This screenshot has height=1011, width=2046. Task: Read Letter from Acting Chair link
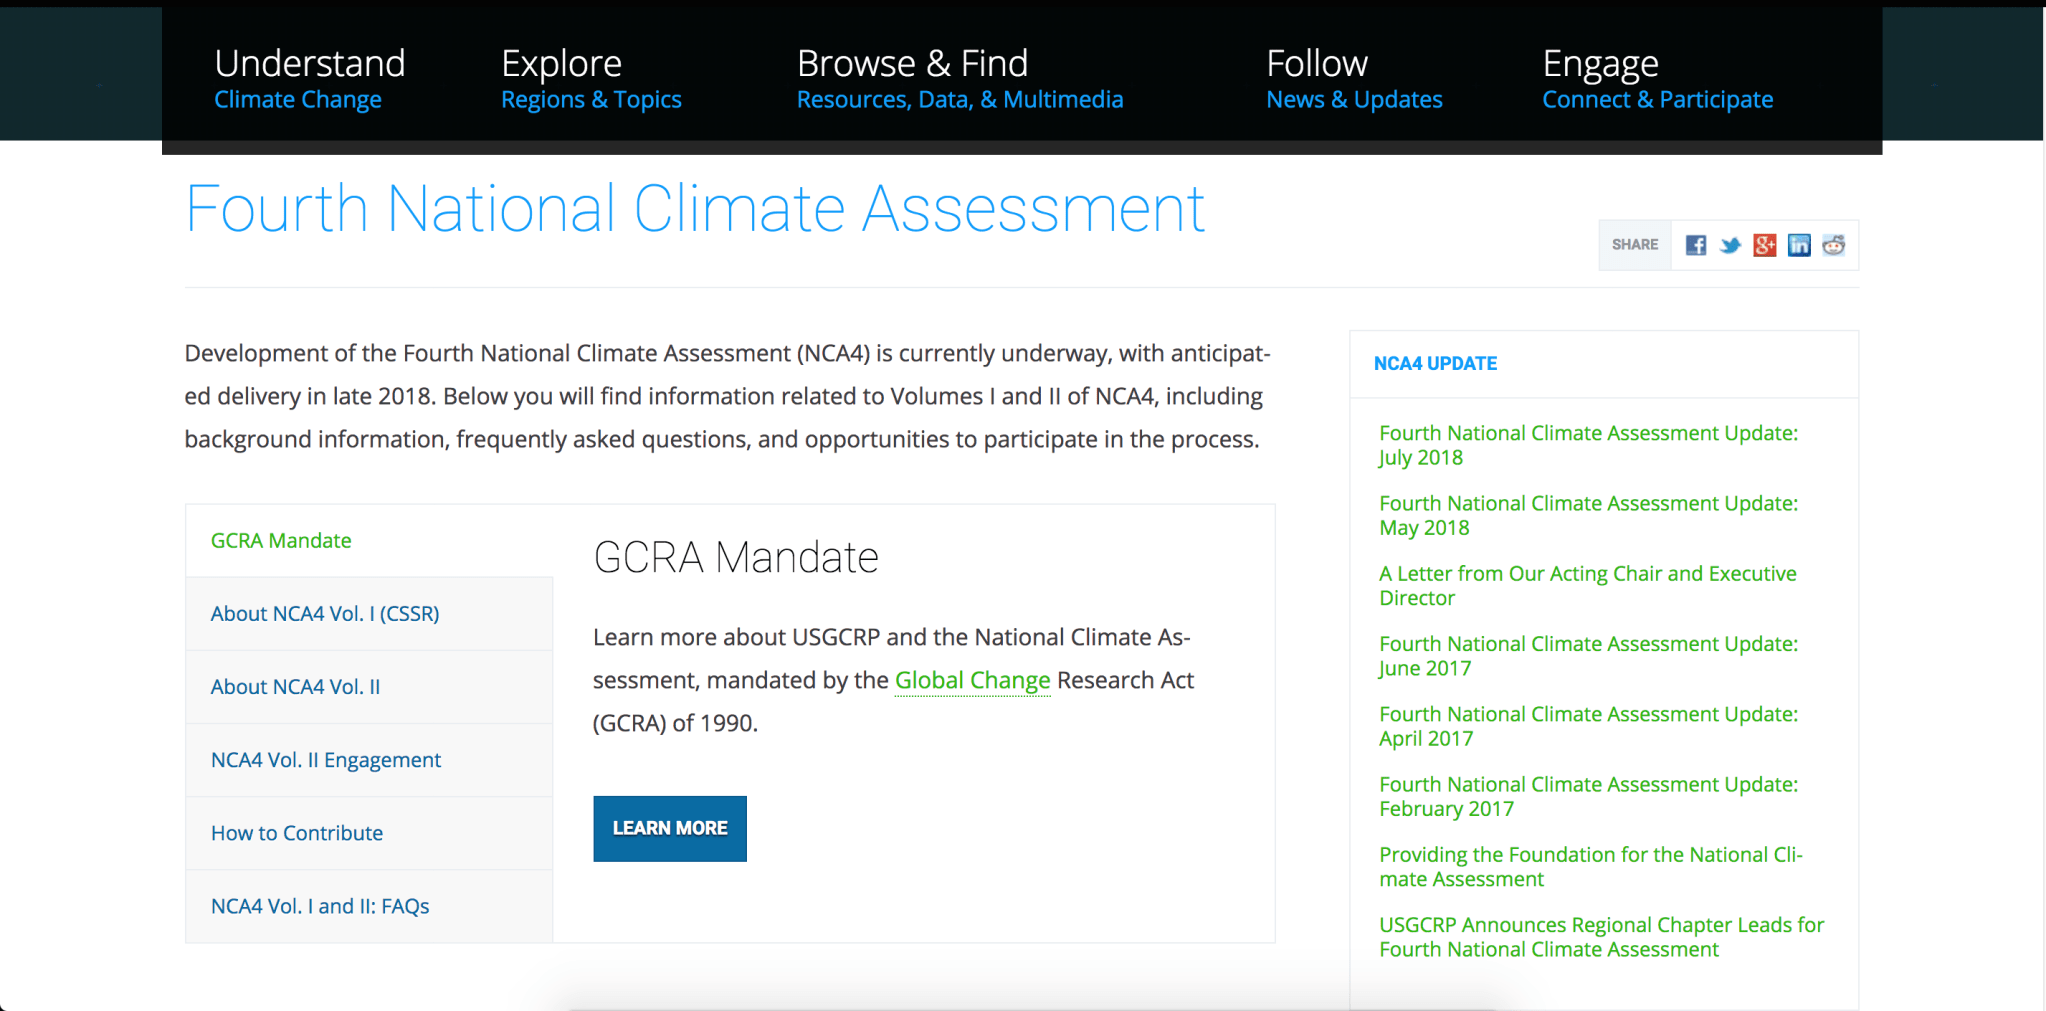[1587, 585]
